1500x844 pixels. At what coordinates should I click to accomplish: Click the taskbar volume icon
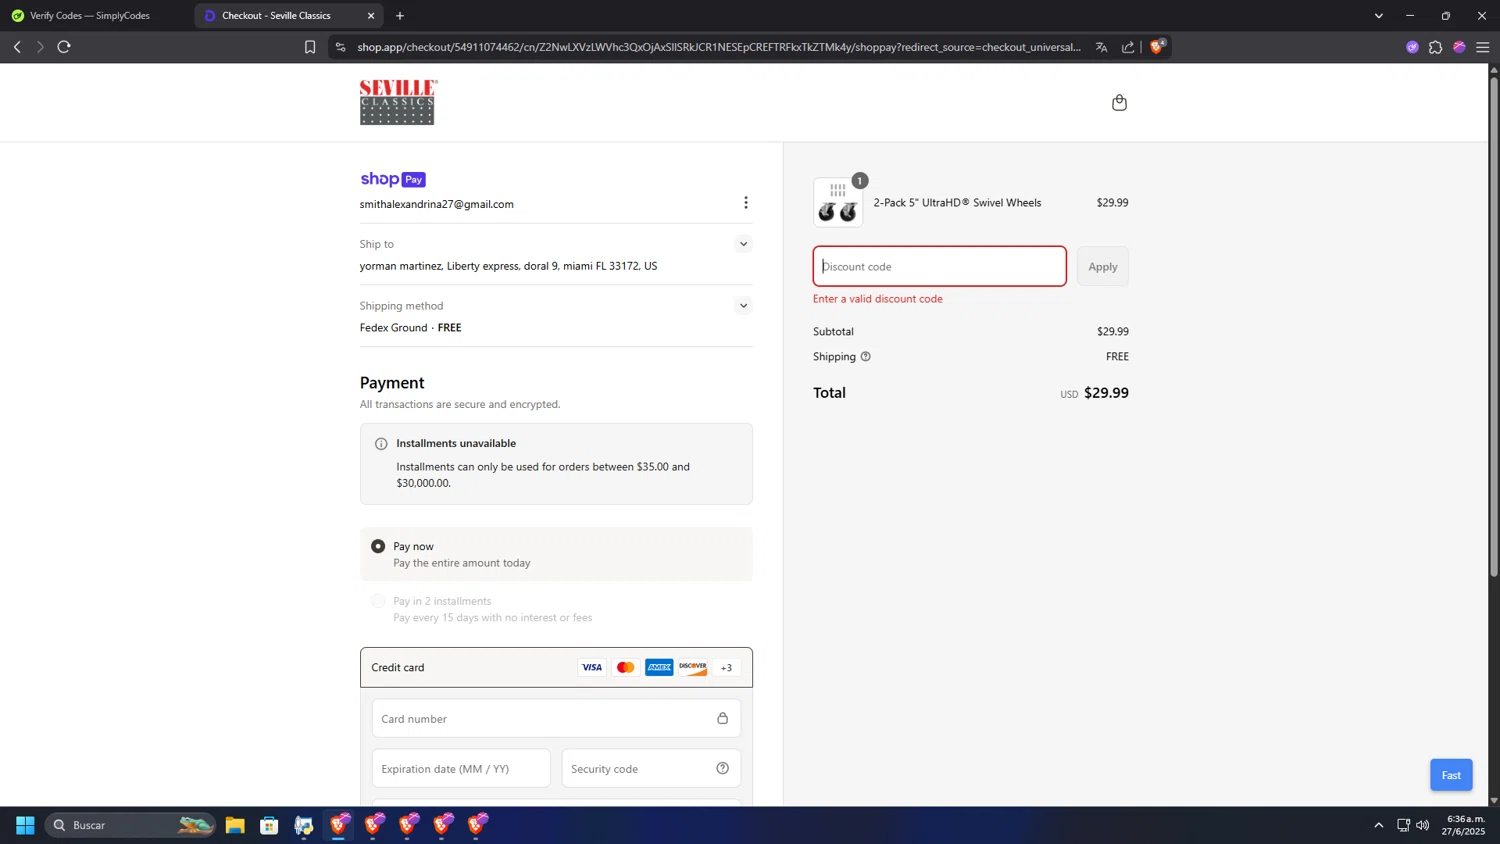pyautogui.click(x=1423, y=825)
